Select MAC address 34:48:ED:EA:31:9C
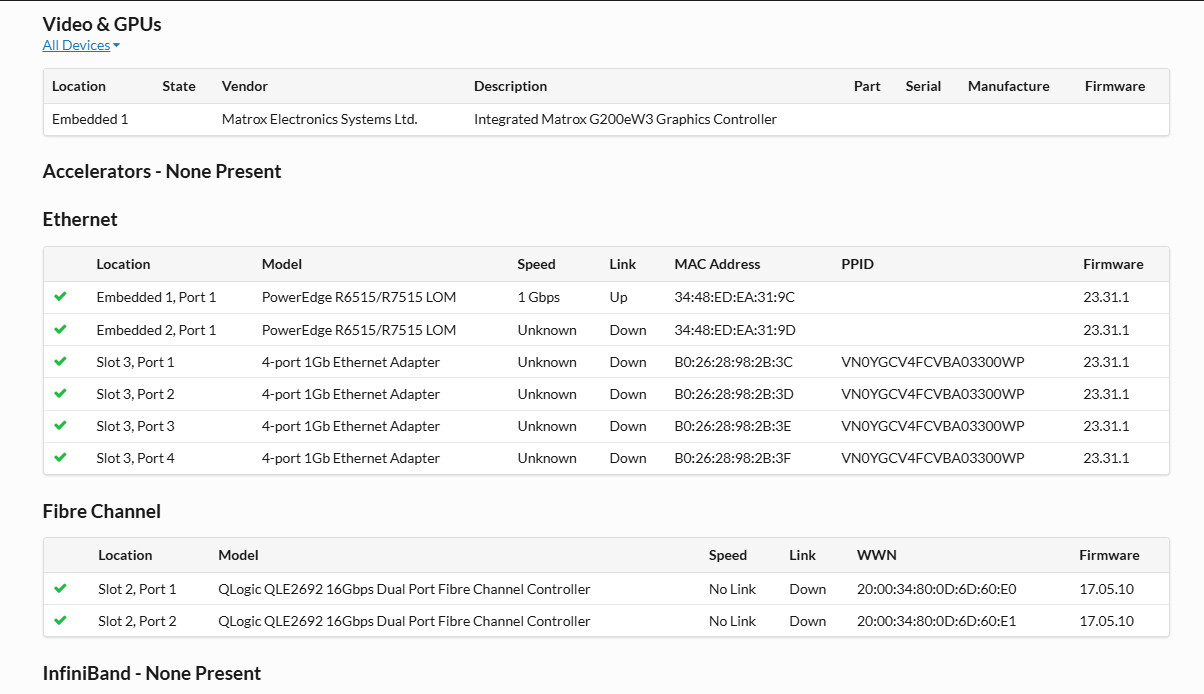 [x=734, y=297]
